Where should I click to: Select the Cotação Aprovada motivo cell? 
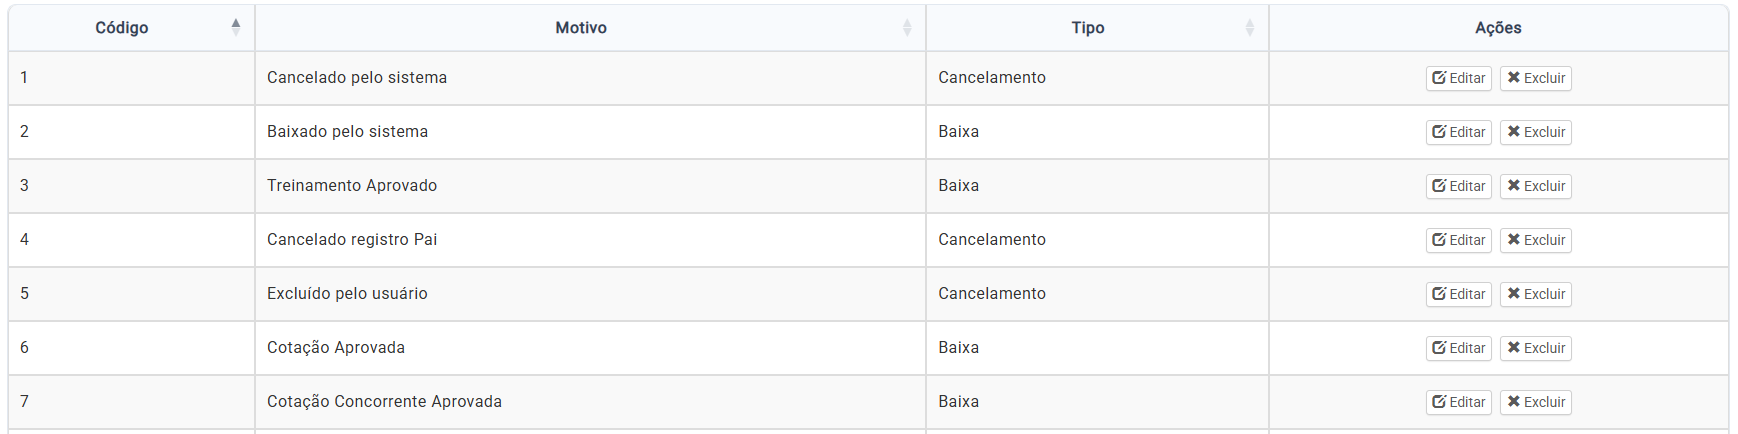click(x=336, y=348)
